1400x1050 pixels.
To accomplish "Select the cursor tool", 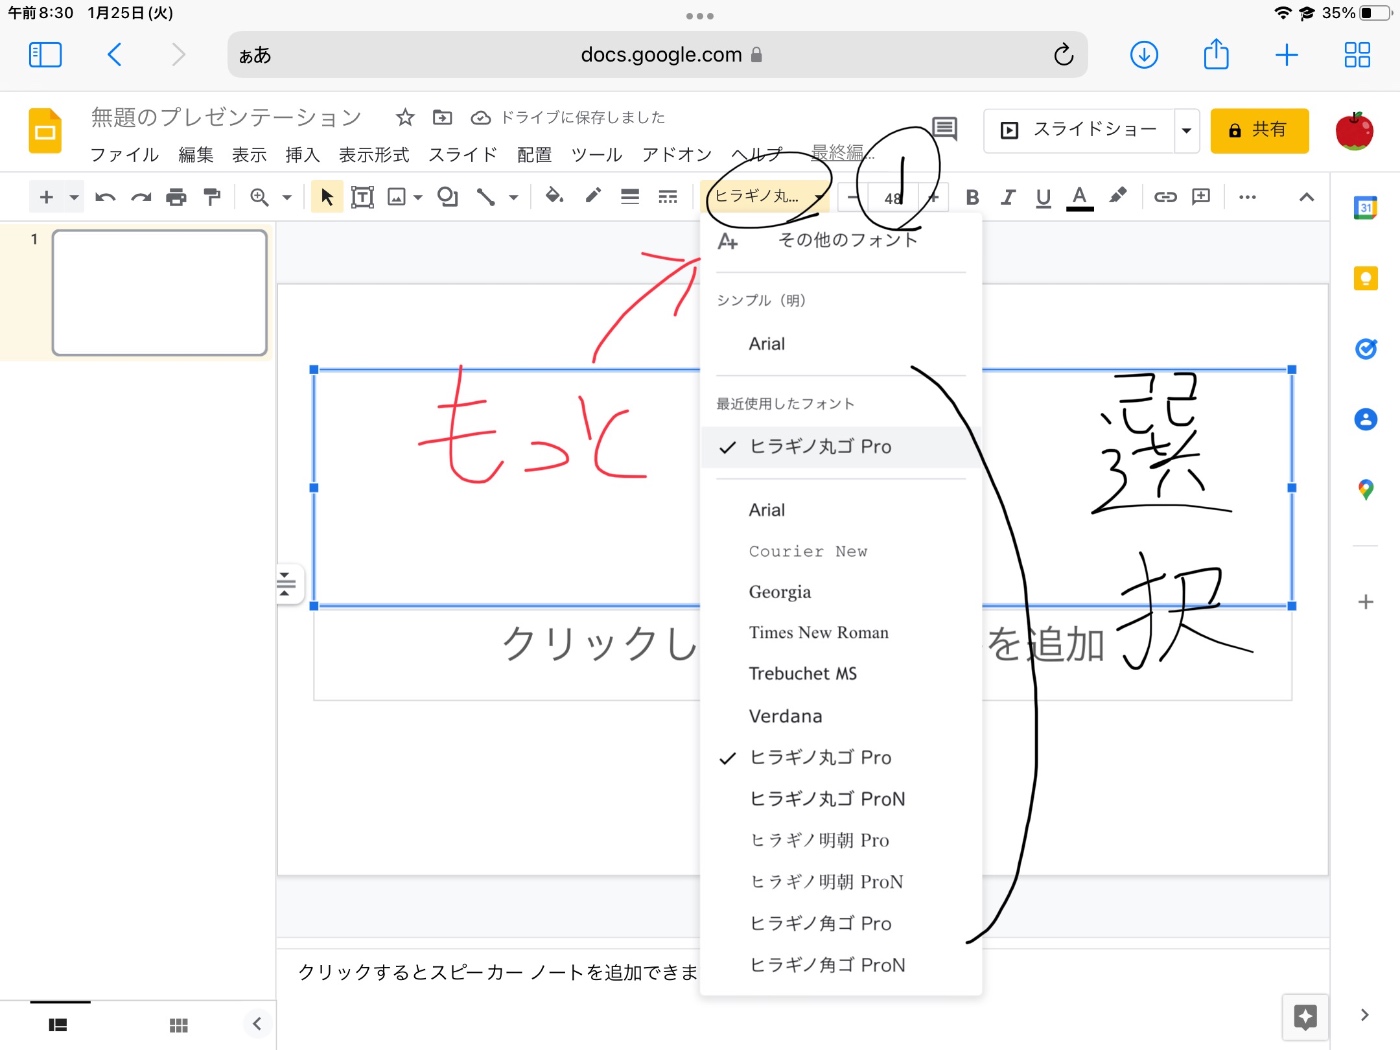I will [326, 197].
